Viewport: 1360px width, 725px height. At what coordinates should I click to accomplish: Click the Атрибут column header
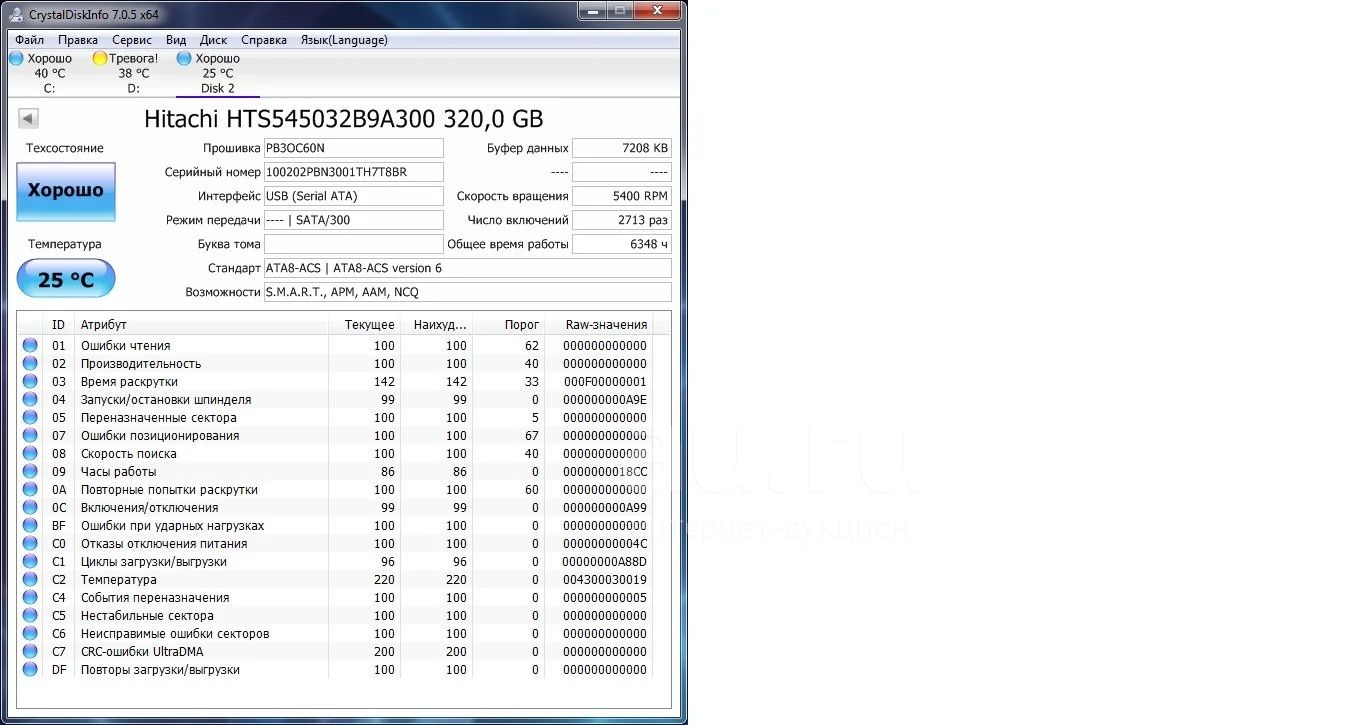click(x=202, y=324)
